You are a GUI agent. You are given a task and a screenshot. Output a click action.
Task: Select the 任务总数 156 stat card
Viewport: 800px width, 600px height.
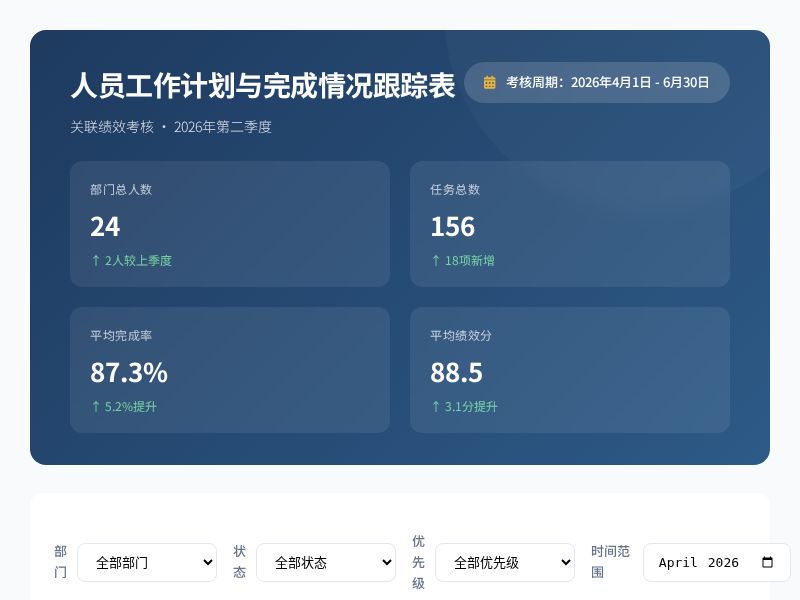570,224
